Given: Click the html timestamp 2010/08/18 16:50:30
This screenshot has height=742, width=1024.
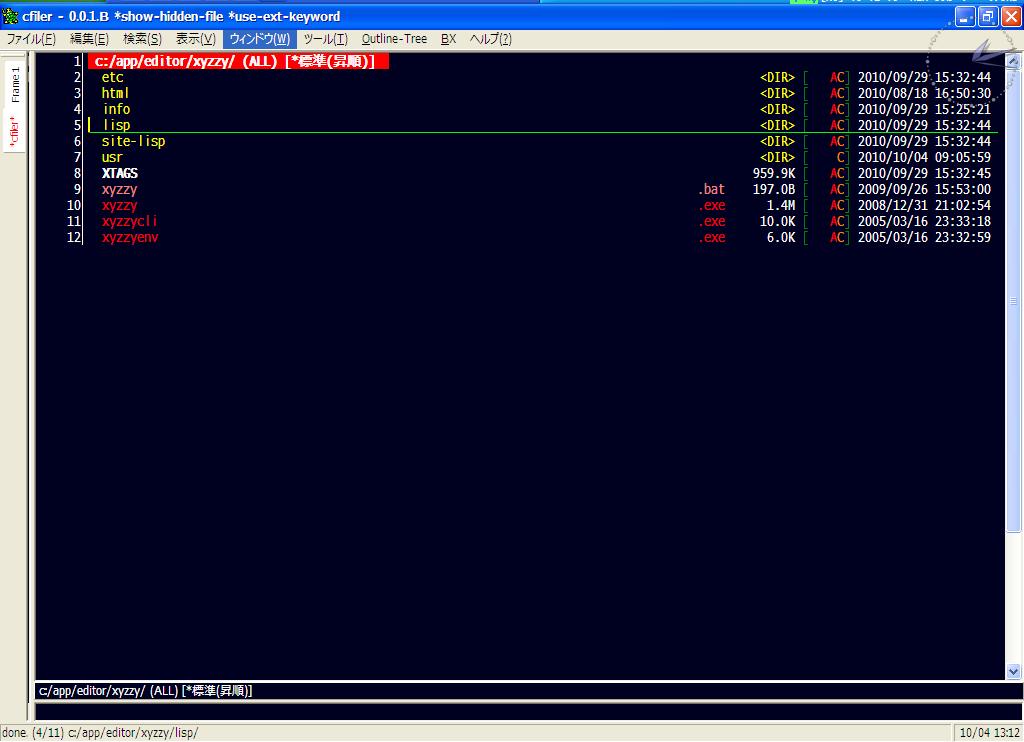Looking at the screenshot, I should (x=924, y=93).
